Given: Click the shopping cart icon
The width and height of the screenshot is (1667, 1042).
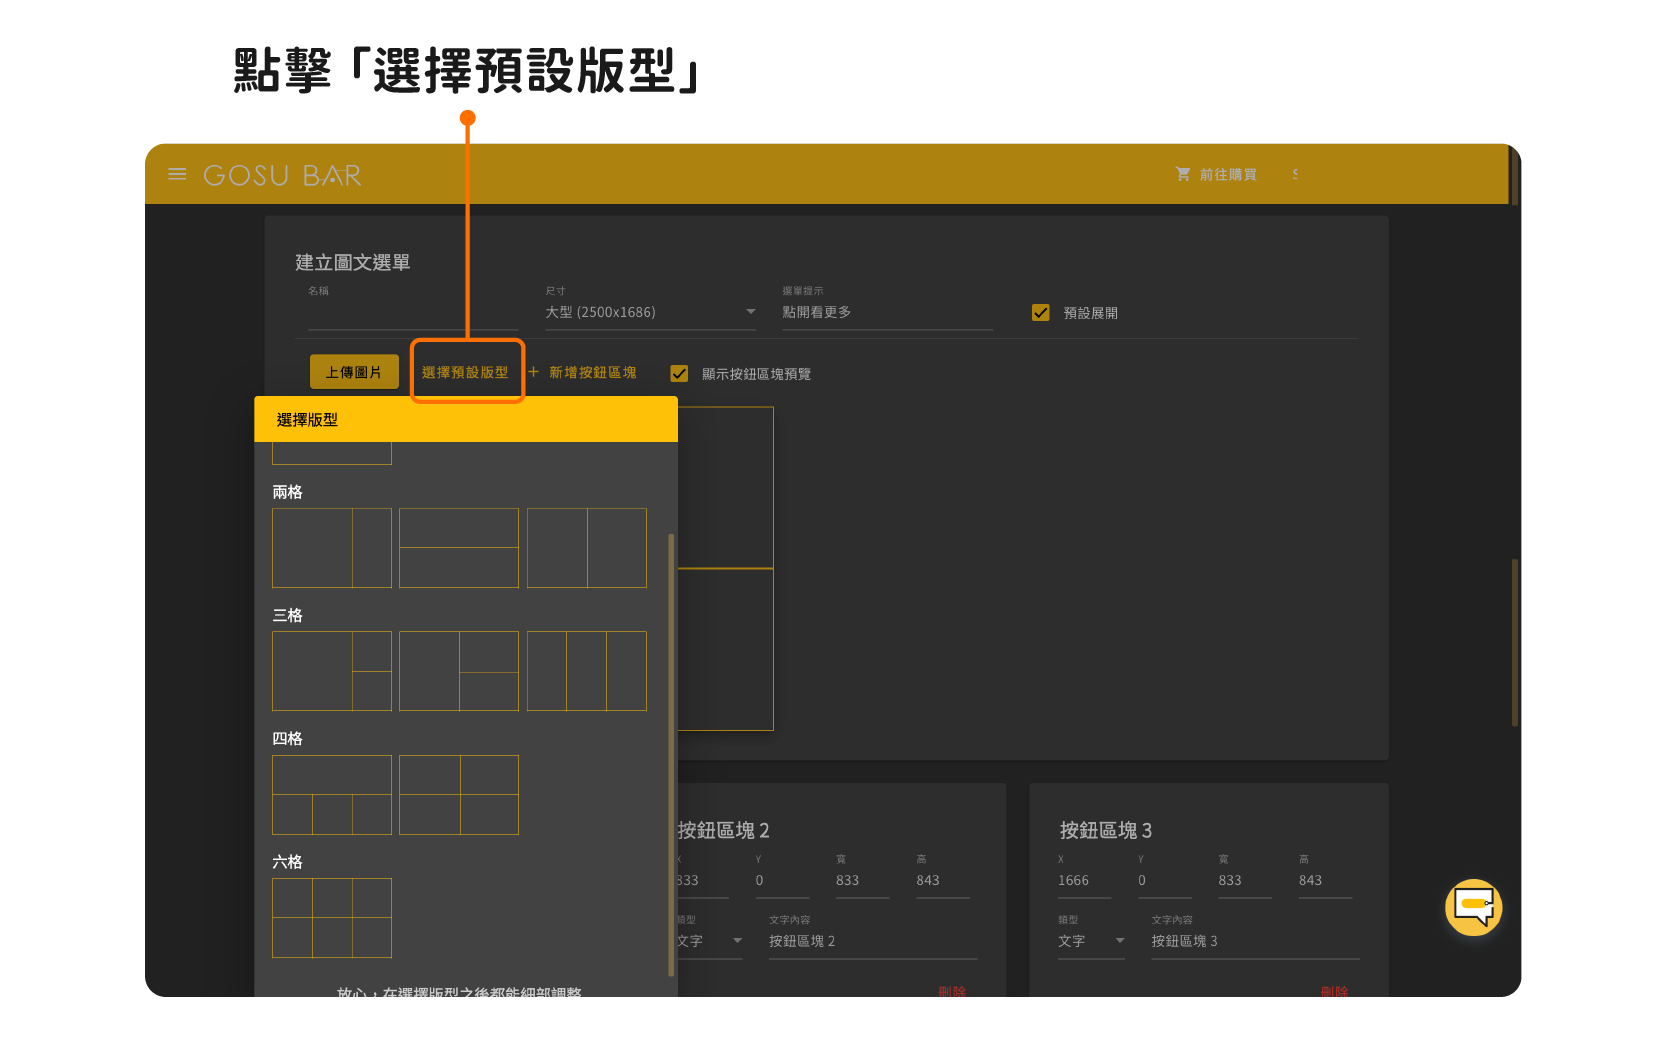Looking at the screenshot, I should tap(1183, 174).
